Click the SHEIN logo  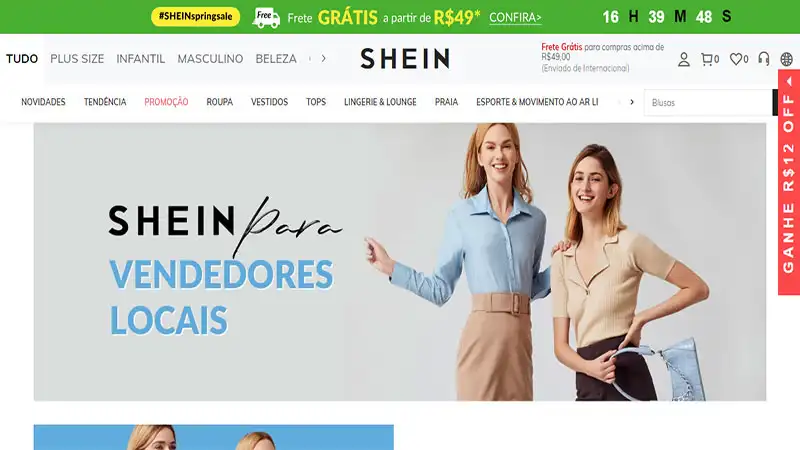(x=405, y=59)
